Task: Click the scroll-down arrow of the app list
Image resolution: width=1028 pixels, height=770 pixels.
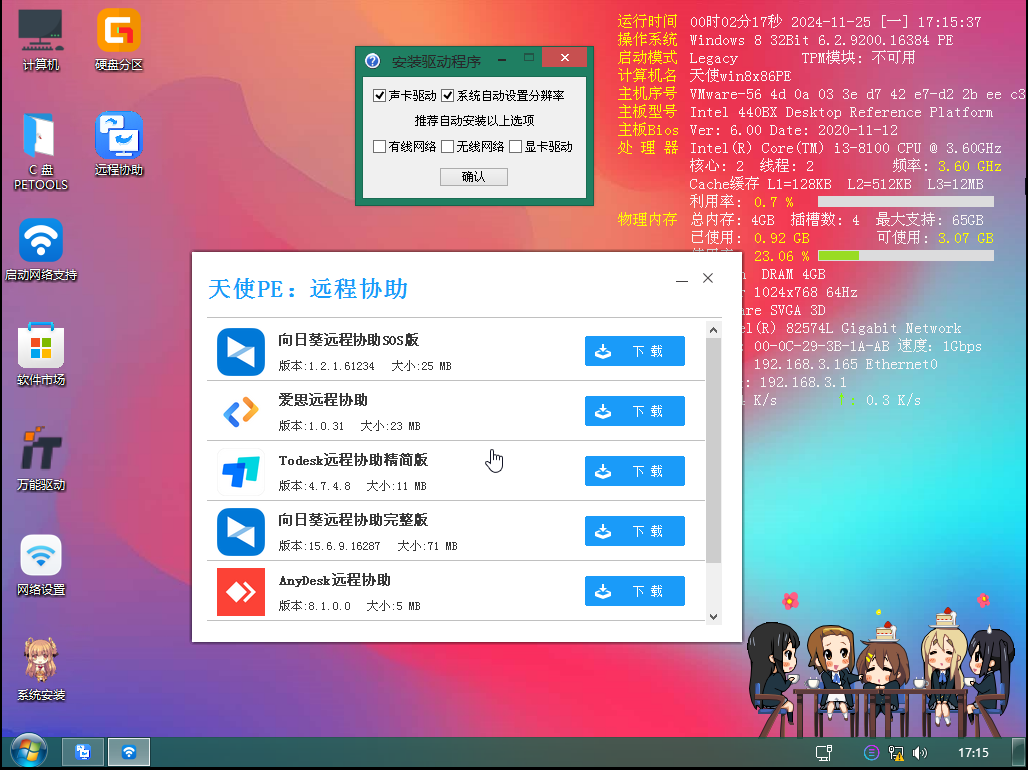Action: tap(713, 617)
